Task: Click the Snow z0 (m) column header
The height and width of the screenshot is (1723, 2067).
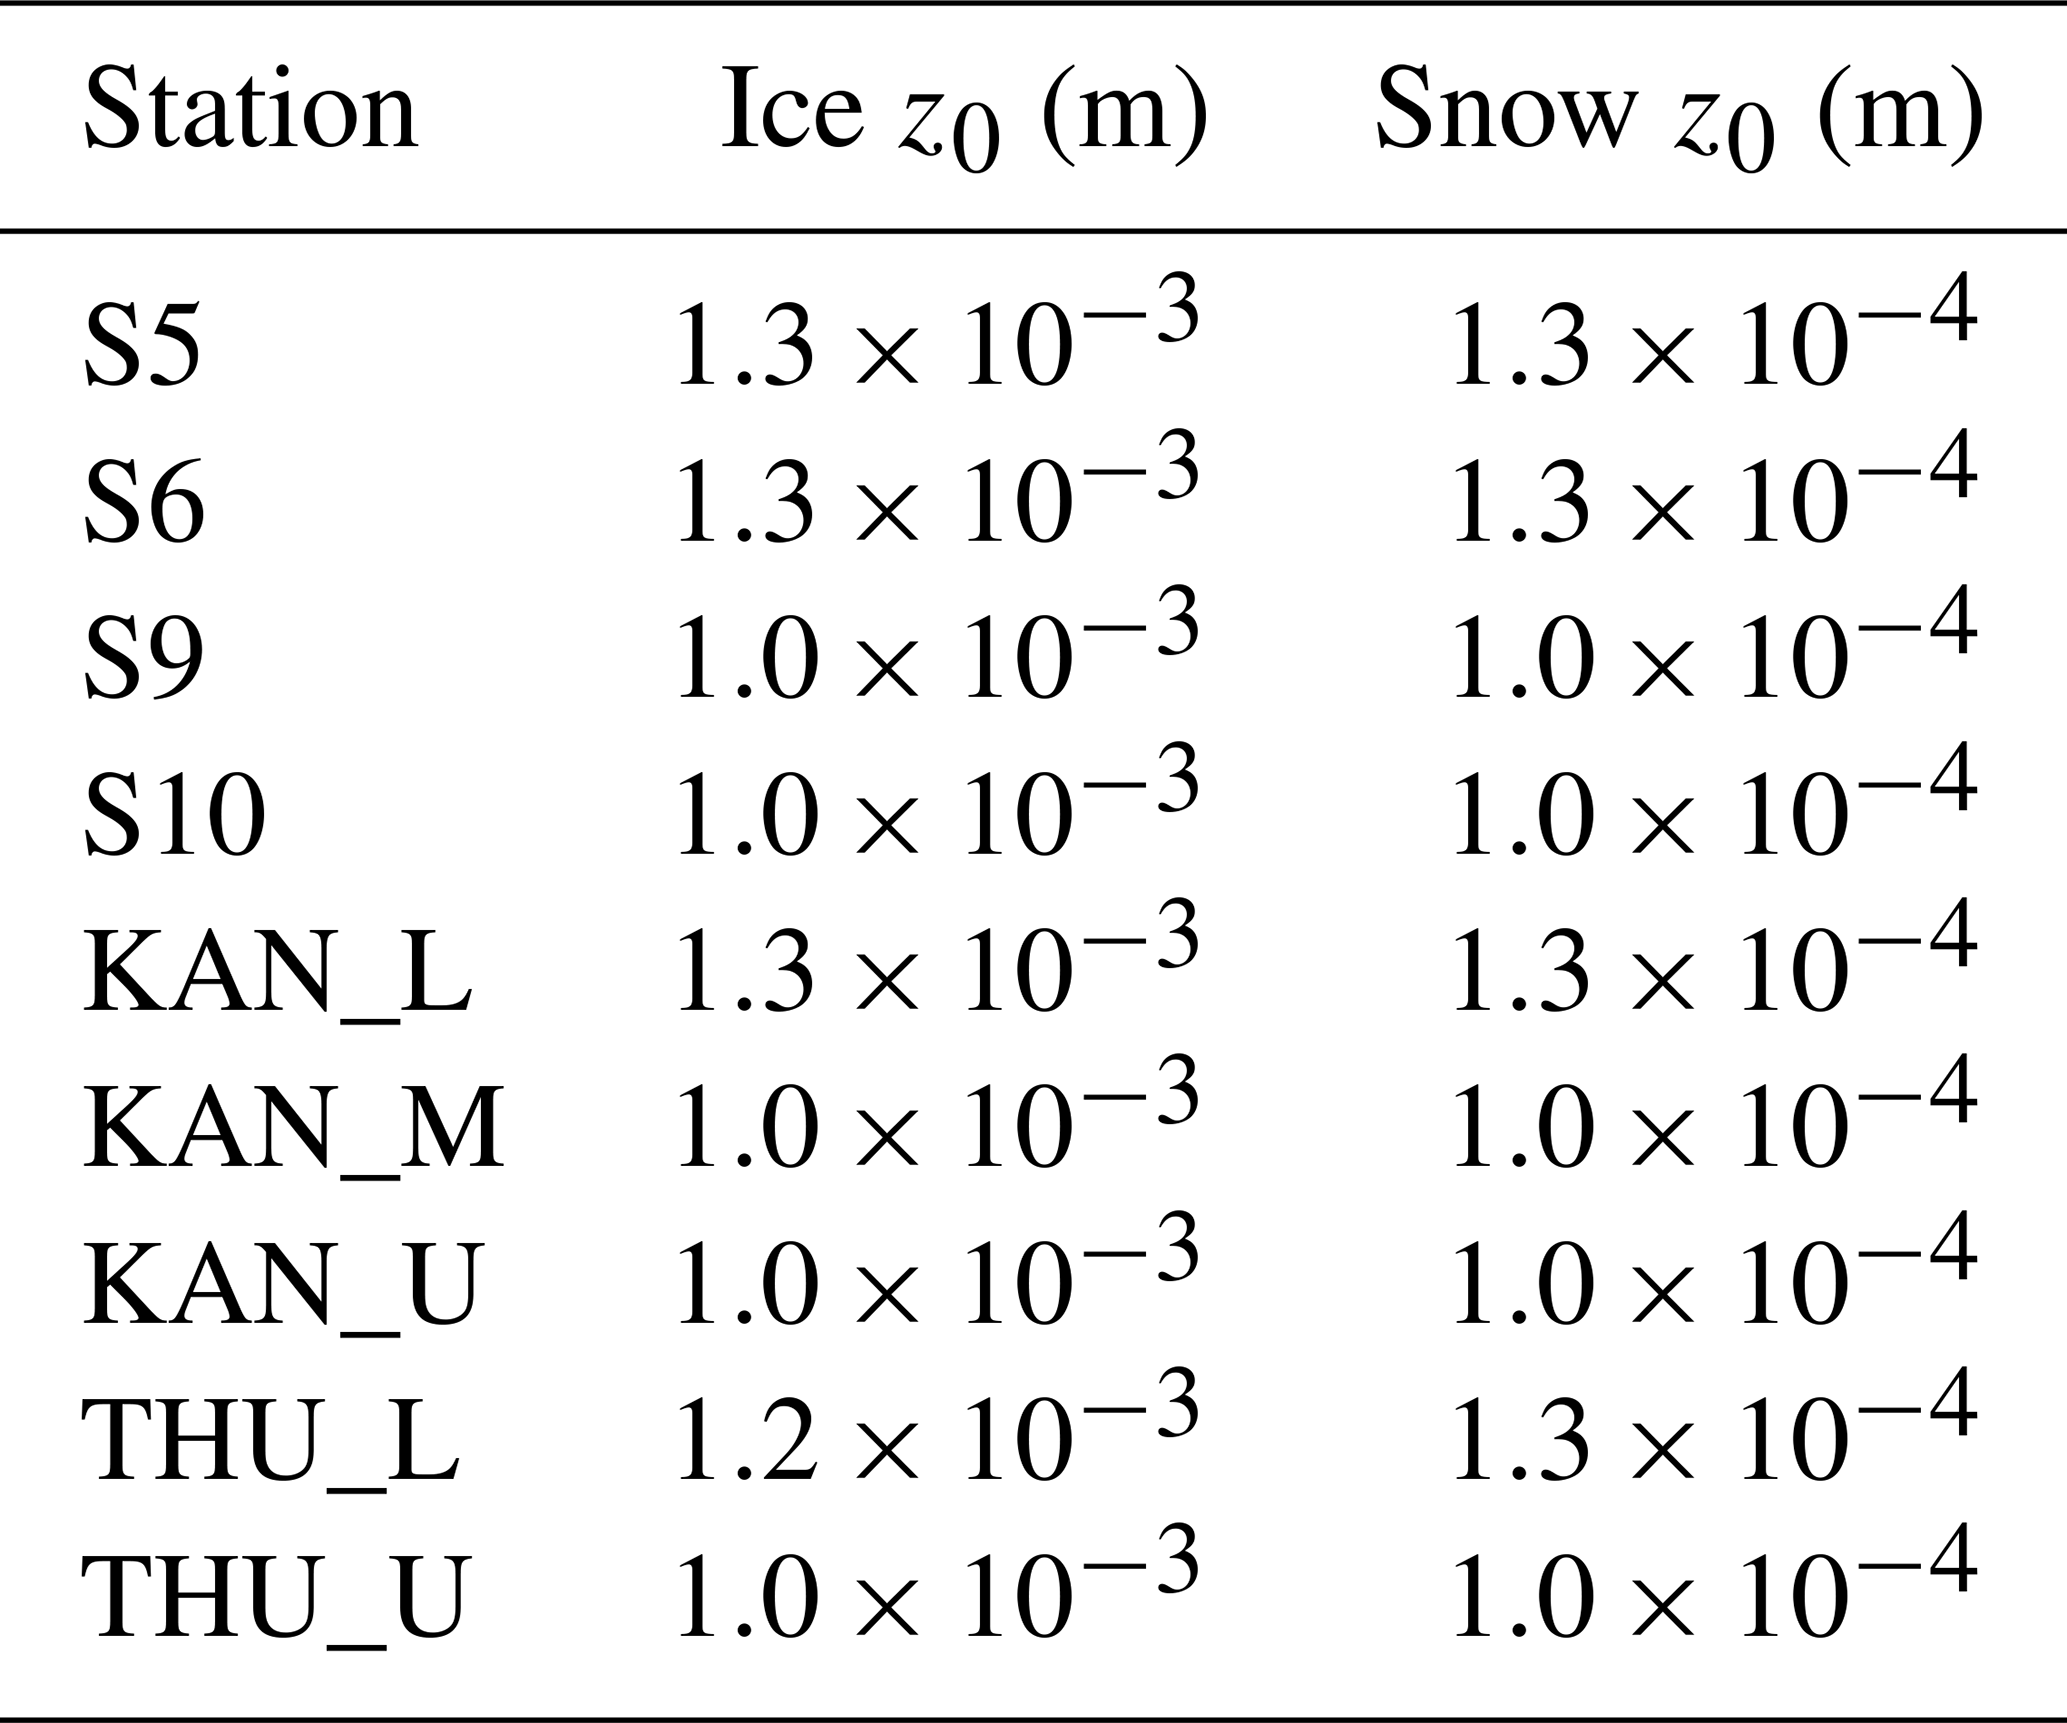Action: click(x=1679, y=115)
